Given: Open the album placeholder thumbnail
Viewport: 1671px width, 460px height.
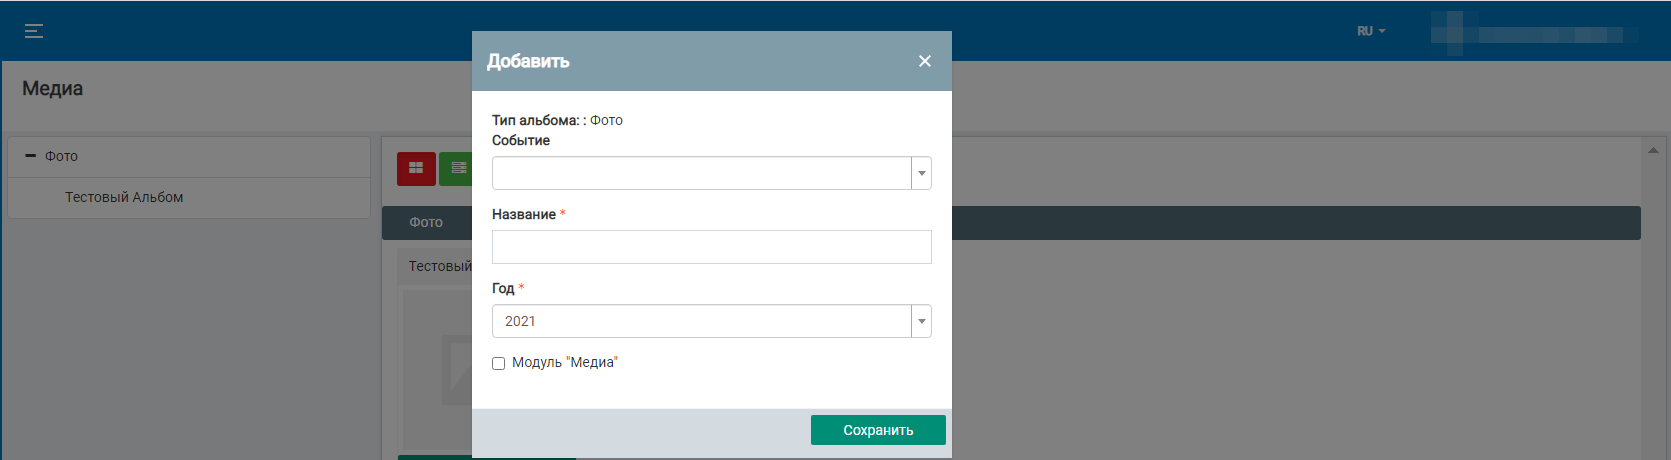Looking at the screenshot, I should click(455, 370).
